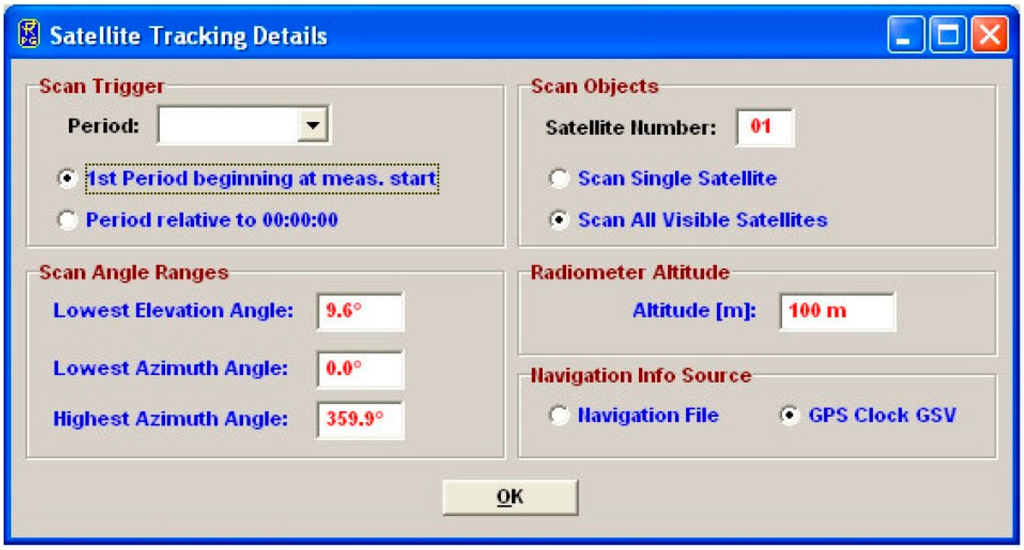Click the Lowest Azimuth Angle field
This screenshot has height=550, width=1024.
pos(360,369)
